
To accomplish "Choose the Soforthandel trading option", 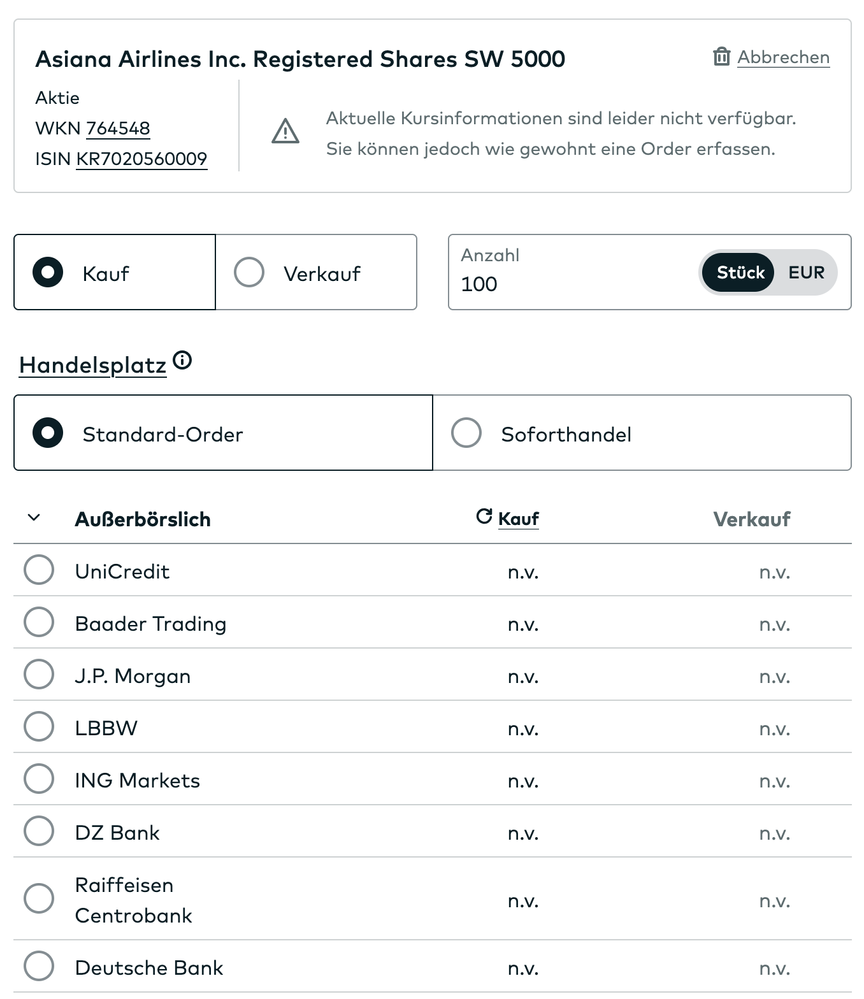I will pyautogui.click(x=466, y=433).
